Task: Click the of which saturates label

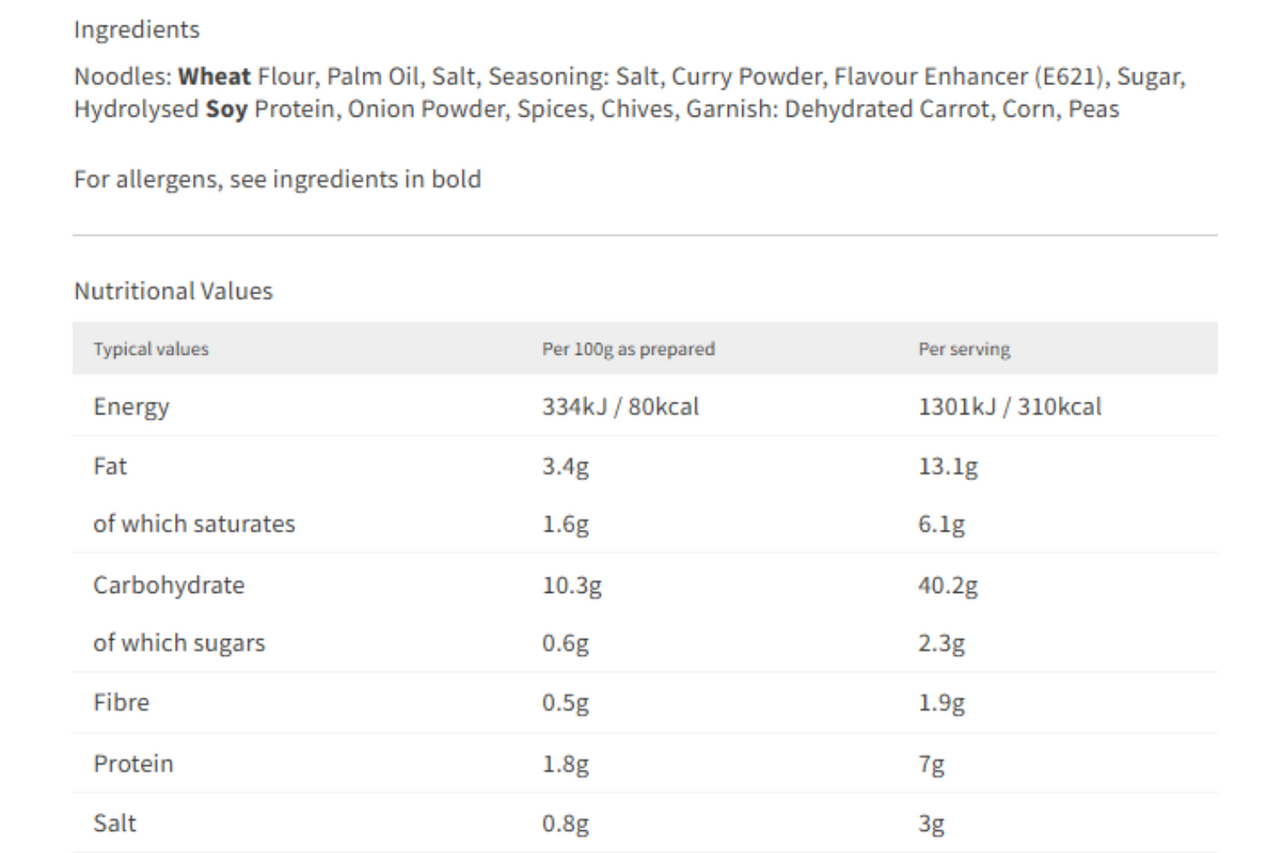Action: tap(194, 524)
